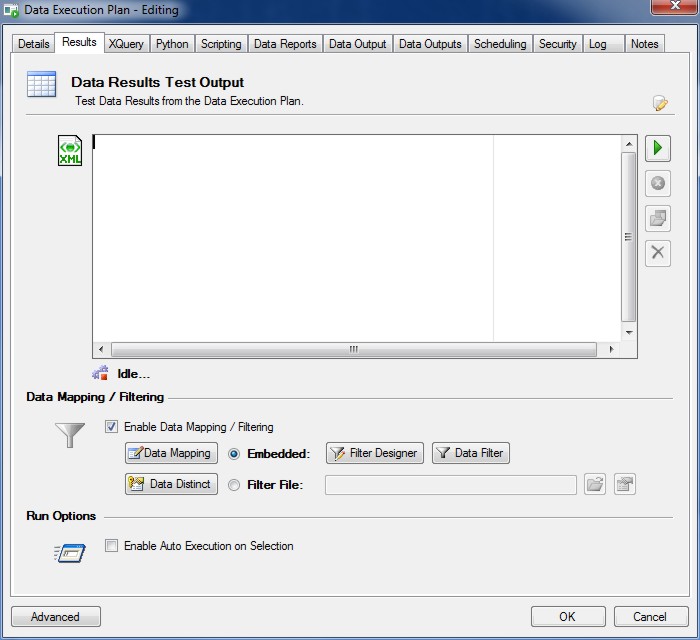
Task: Select the Embedded radio button
Action: coord(234,454)
